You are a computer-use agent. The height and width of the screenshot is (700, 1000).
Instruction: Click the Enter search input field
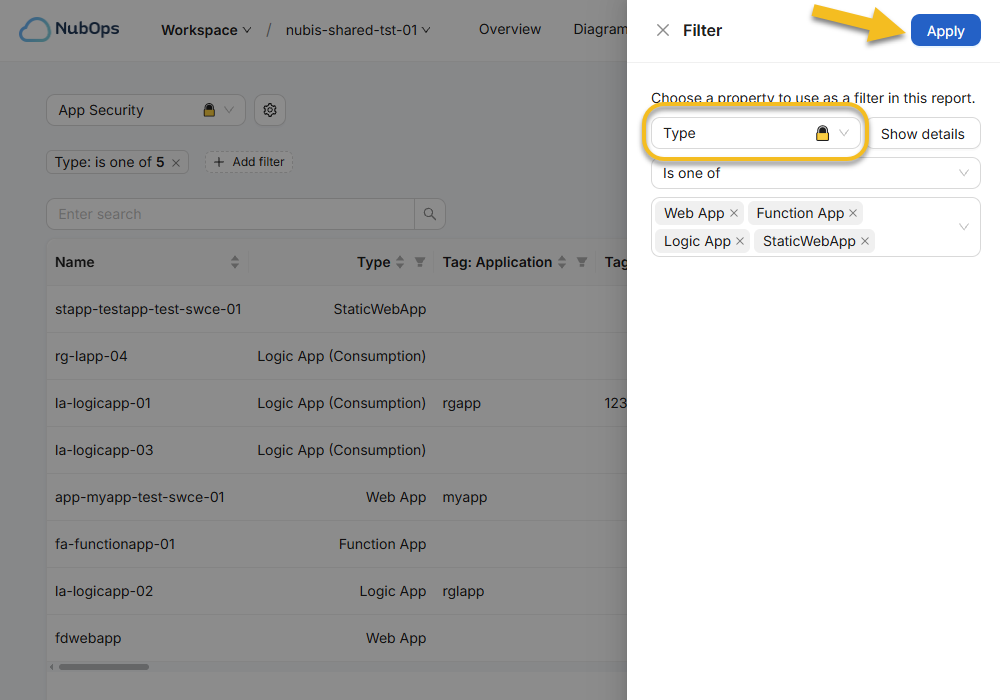(x=230, y=214)
